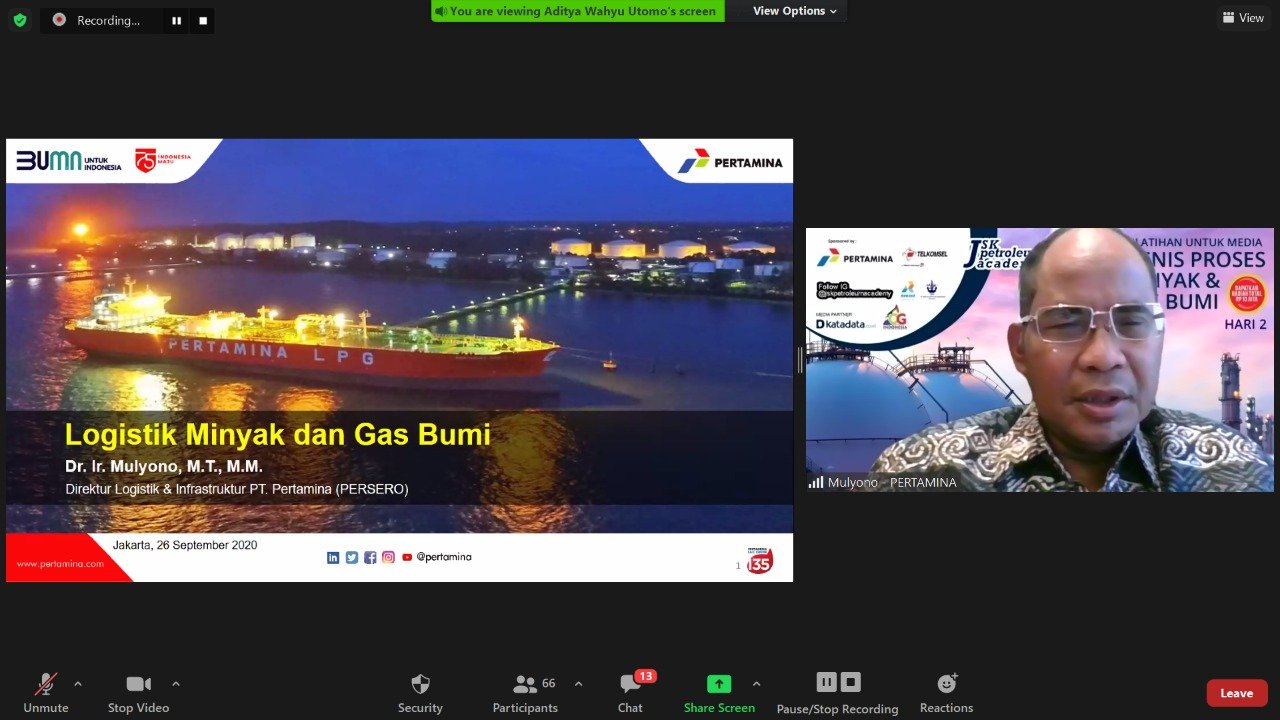Unmute the microphone
This screenshot has width=1280, height=720.
tap(46, 693)
